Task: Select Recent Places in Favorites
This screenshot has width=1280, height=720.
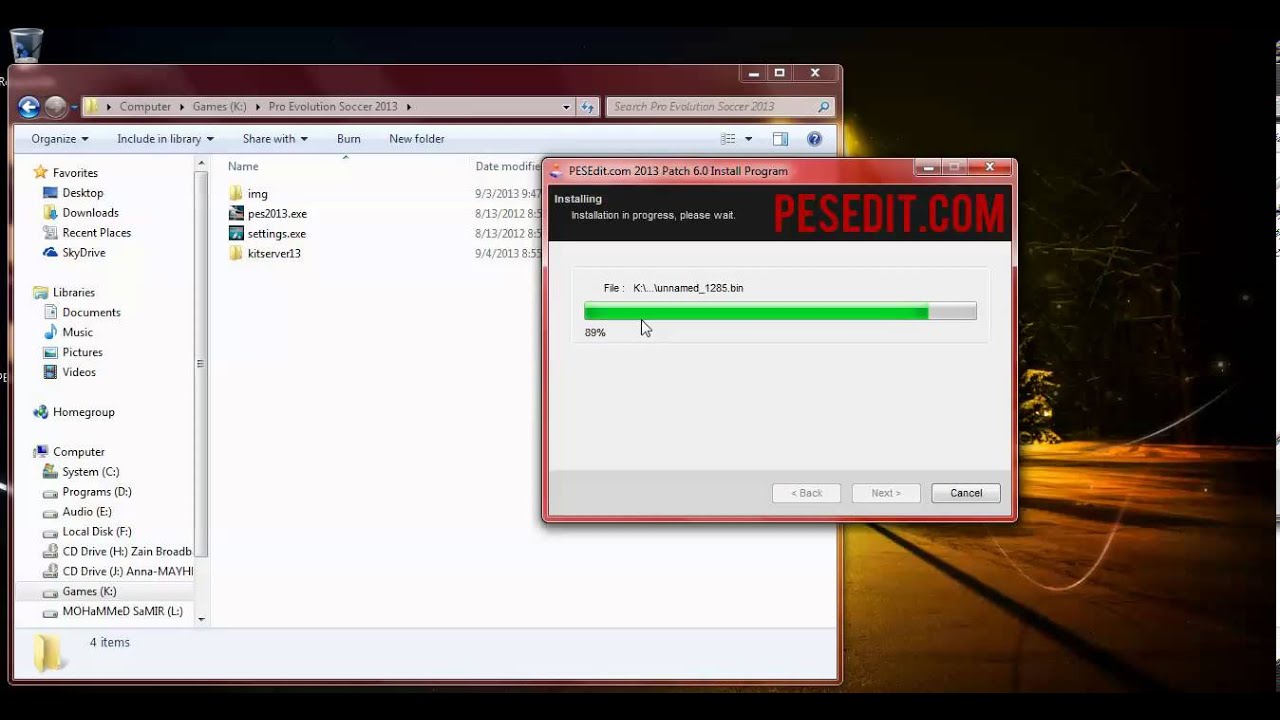Action: click(x=97, y=232)
